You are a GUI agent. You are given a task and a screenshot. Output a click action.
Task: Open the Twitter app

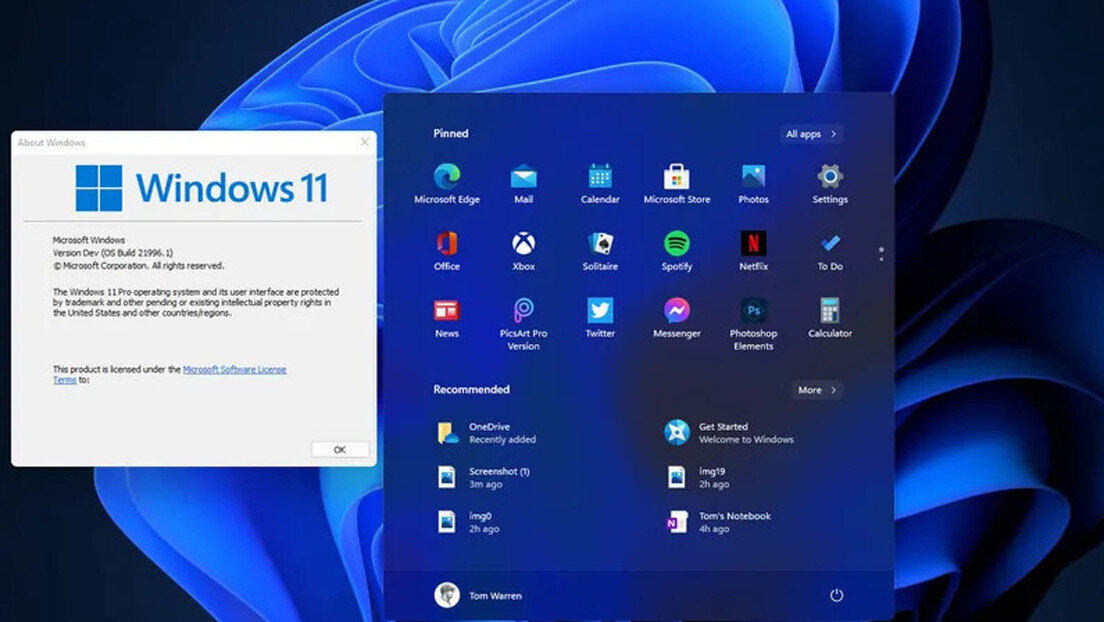(x=600, y=317)
